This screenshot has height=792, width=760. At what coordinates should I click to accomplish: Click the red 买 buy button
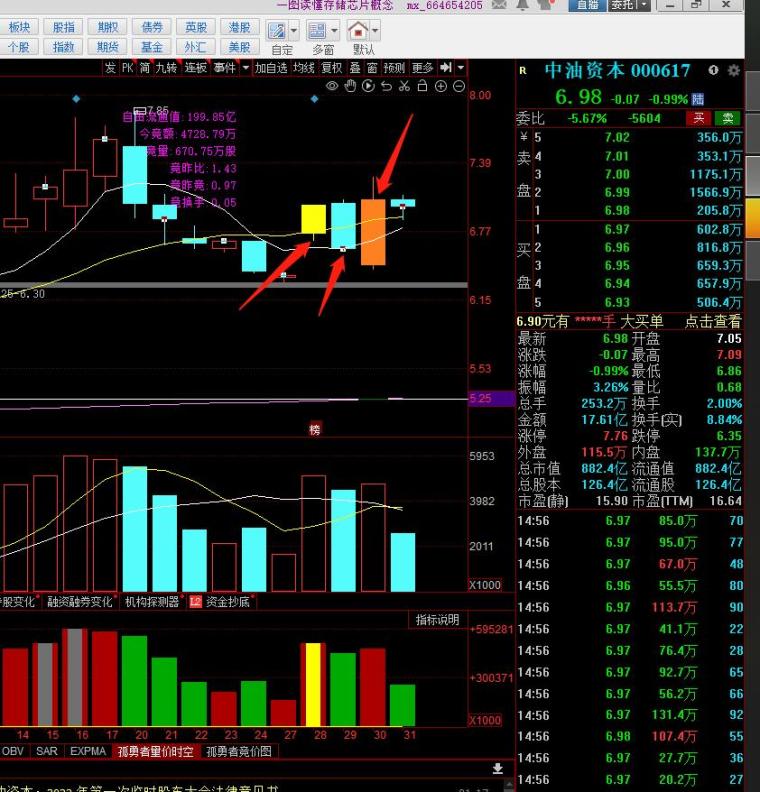click(699, 118)
